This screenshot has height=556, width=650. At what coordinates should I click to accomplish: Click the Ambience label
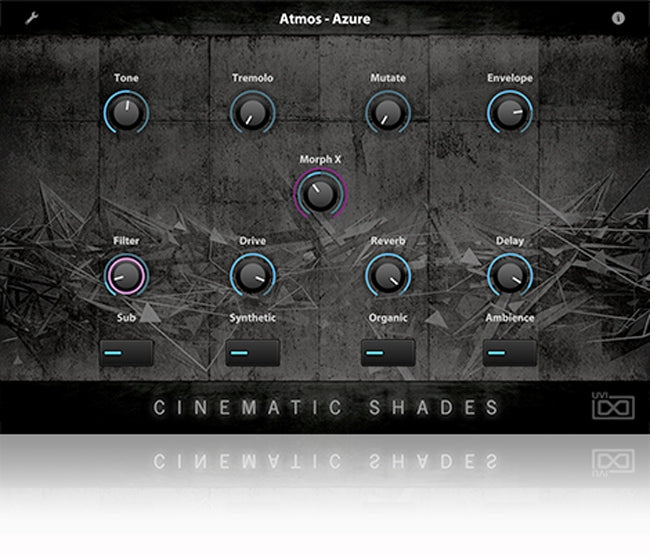pyautogui.click(x=510, y=318)
